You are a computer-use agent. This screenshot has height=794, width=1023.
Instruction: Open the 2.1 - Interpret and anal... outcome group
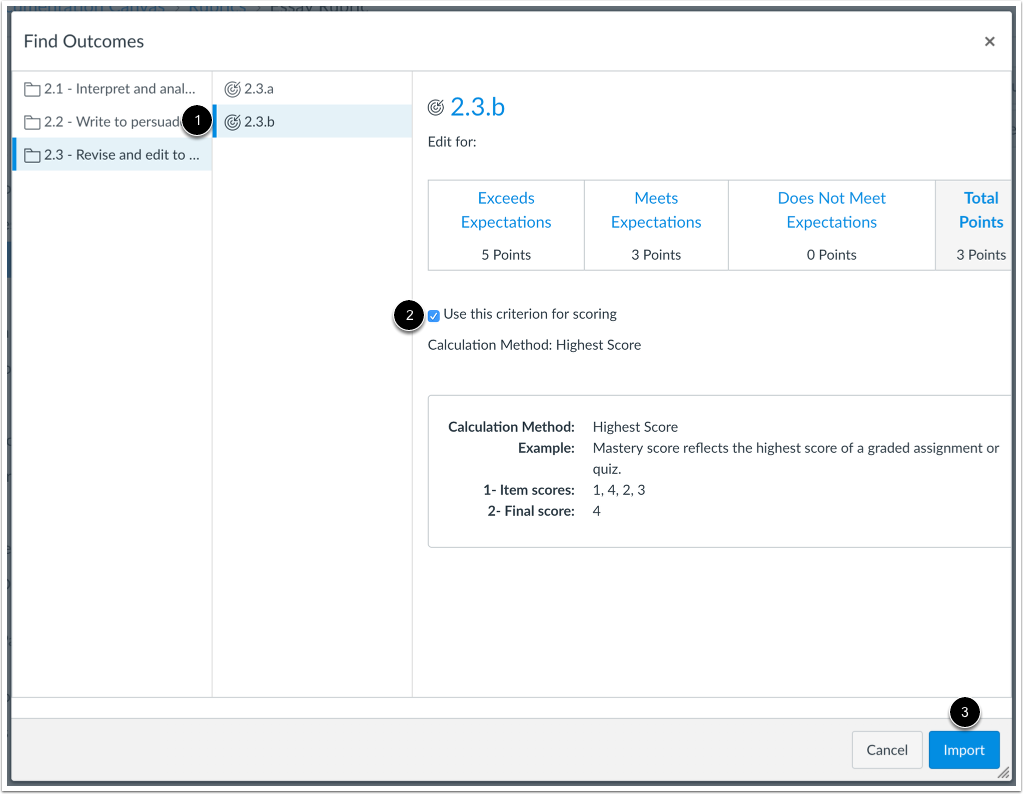112,89
